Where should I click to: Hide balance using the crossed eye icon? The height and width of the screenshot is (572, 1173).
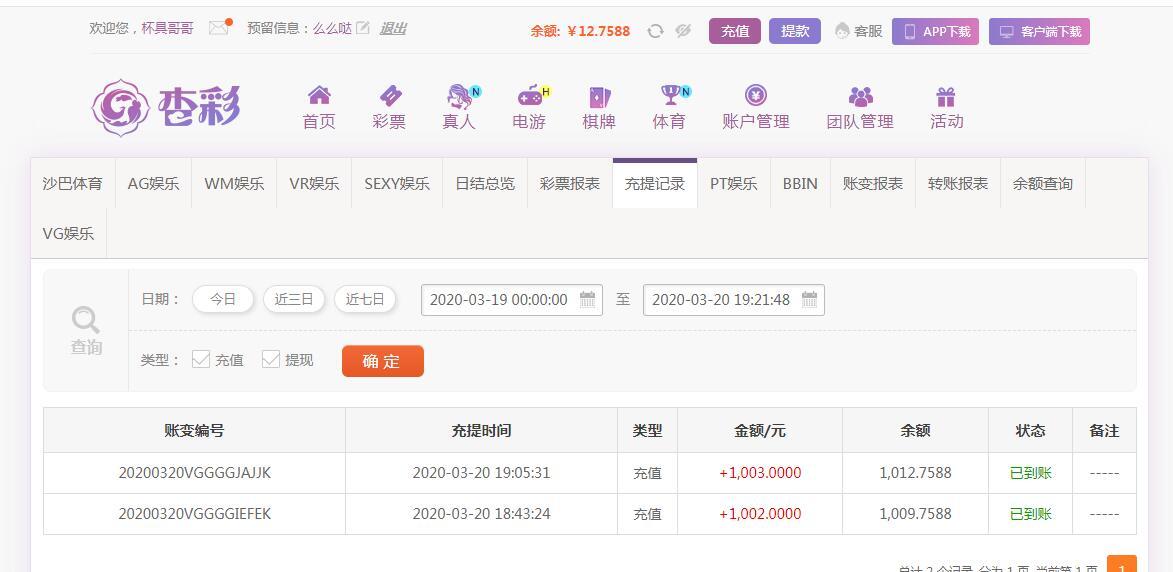[682, 31]
